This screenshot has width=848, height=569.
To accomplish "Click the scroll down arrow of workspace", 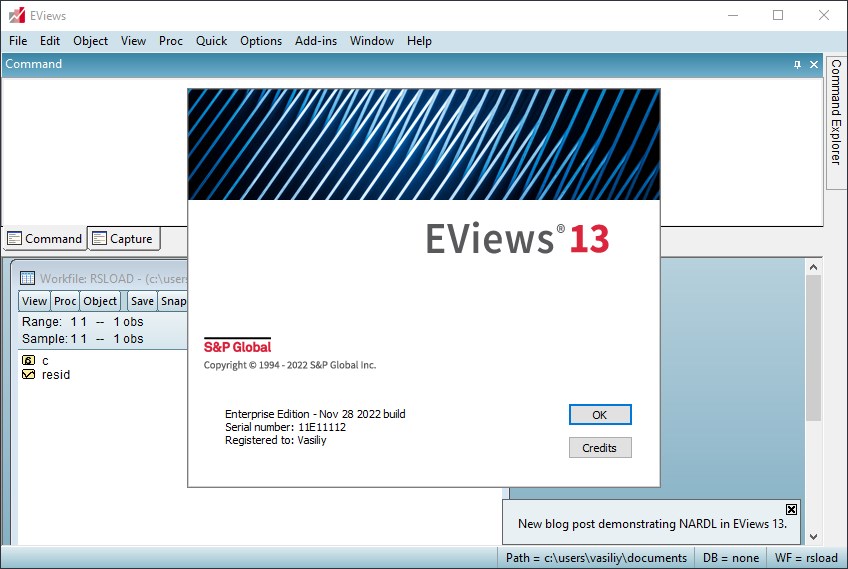I will point(813,537).
